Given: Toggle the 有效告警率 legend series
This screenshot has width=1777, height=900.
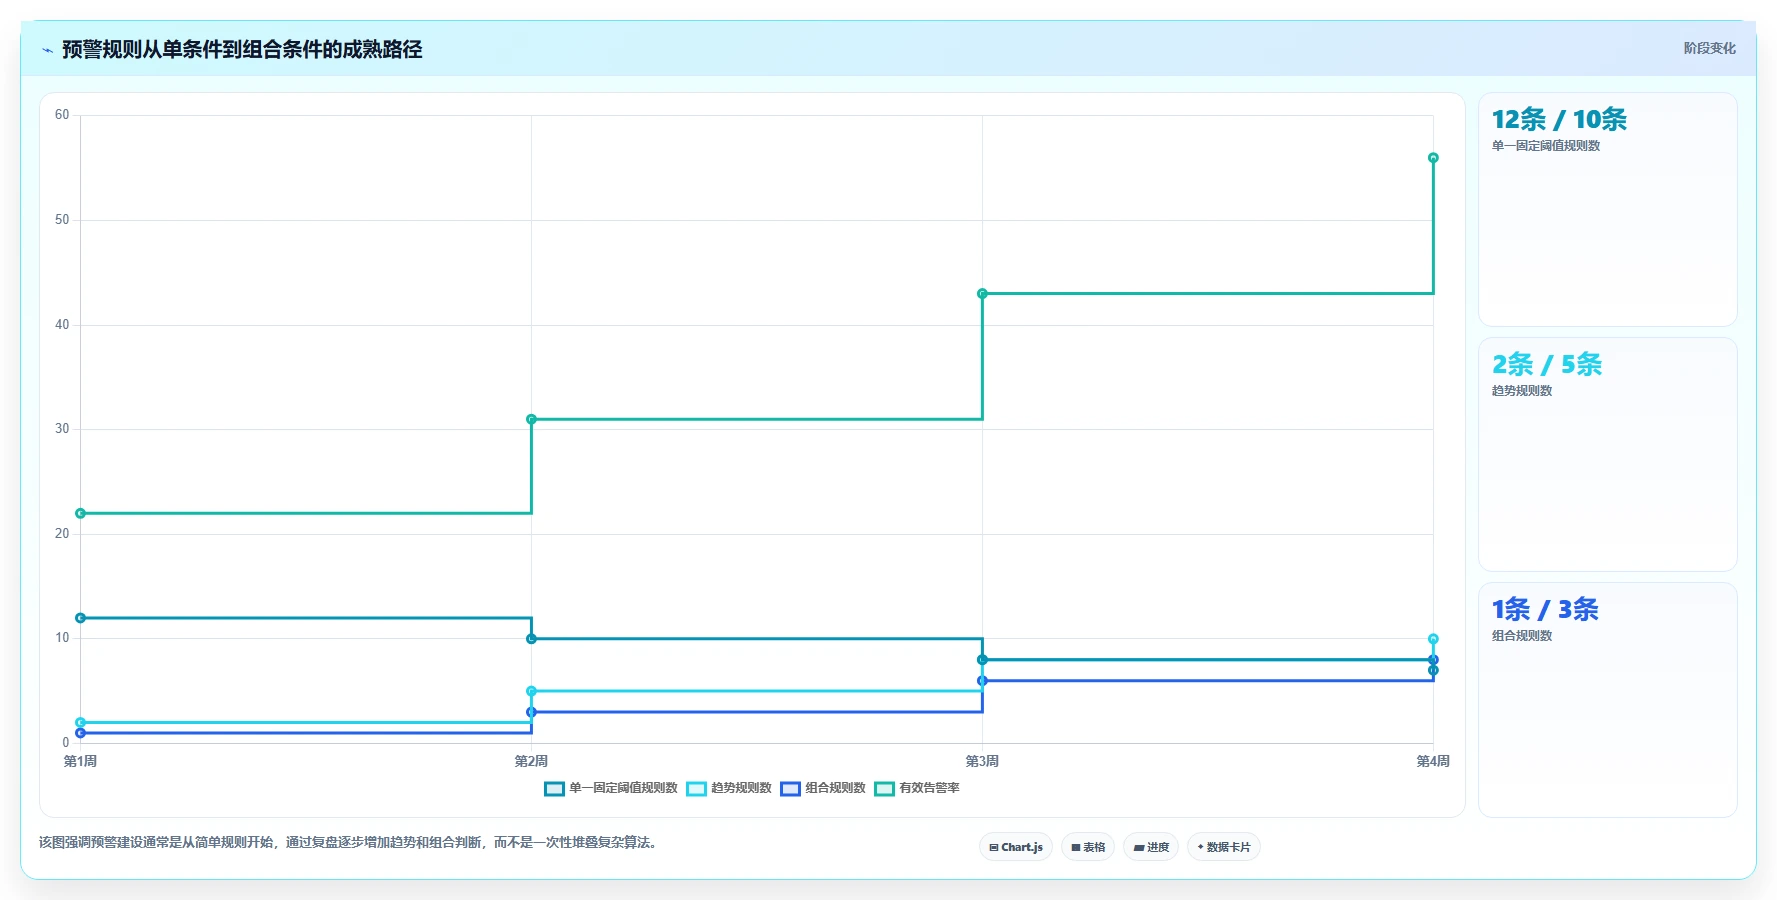Looking at the screenshot, I should [x=917, y=788].
